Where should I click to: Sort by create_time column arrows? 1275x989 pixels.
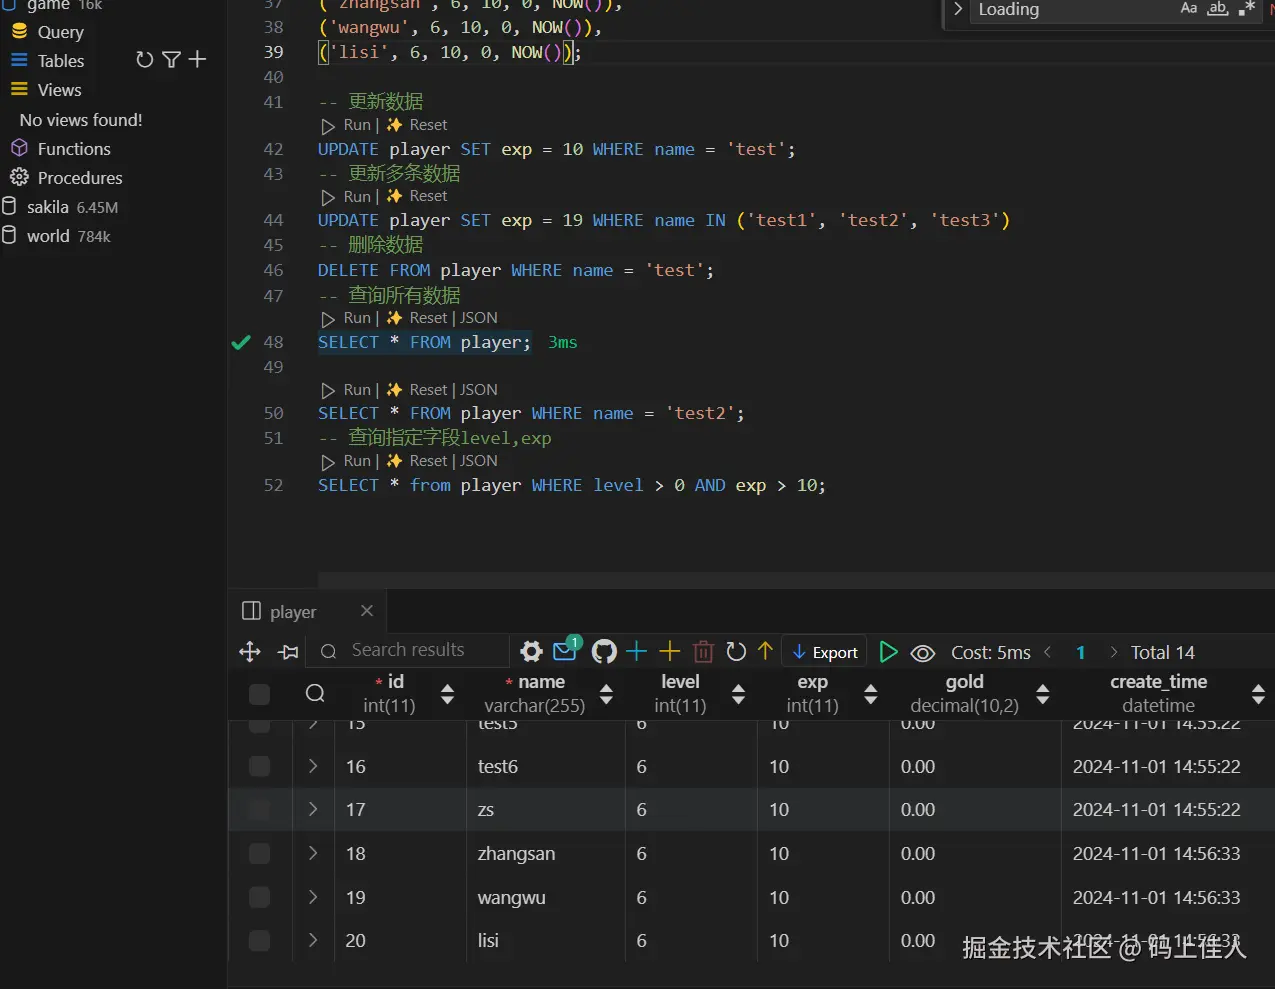pyautogui.click(x=1258, y=694)
